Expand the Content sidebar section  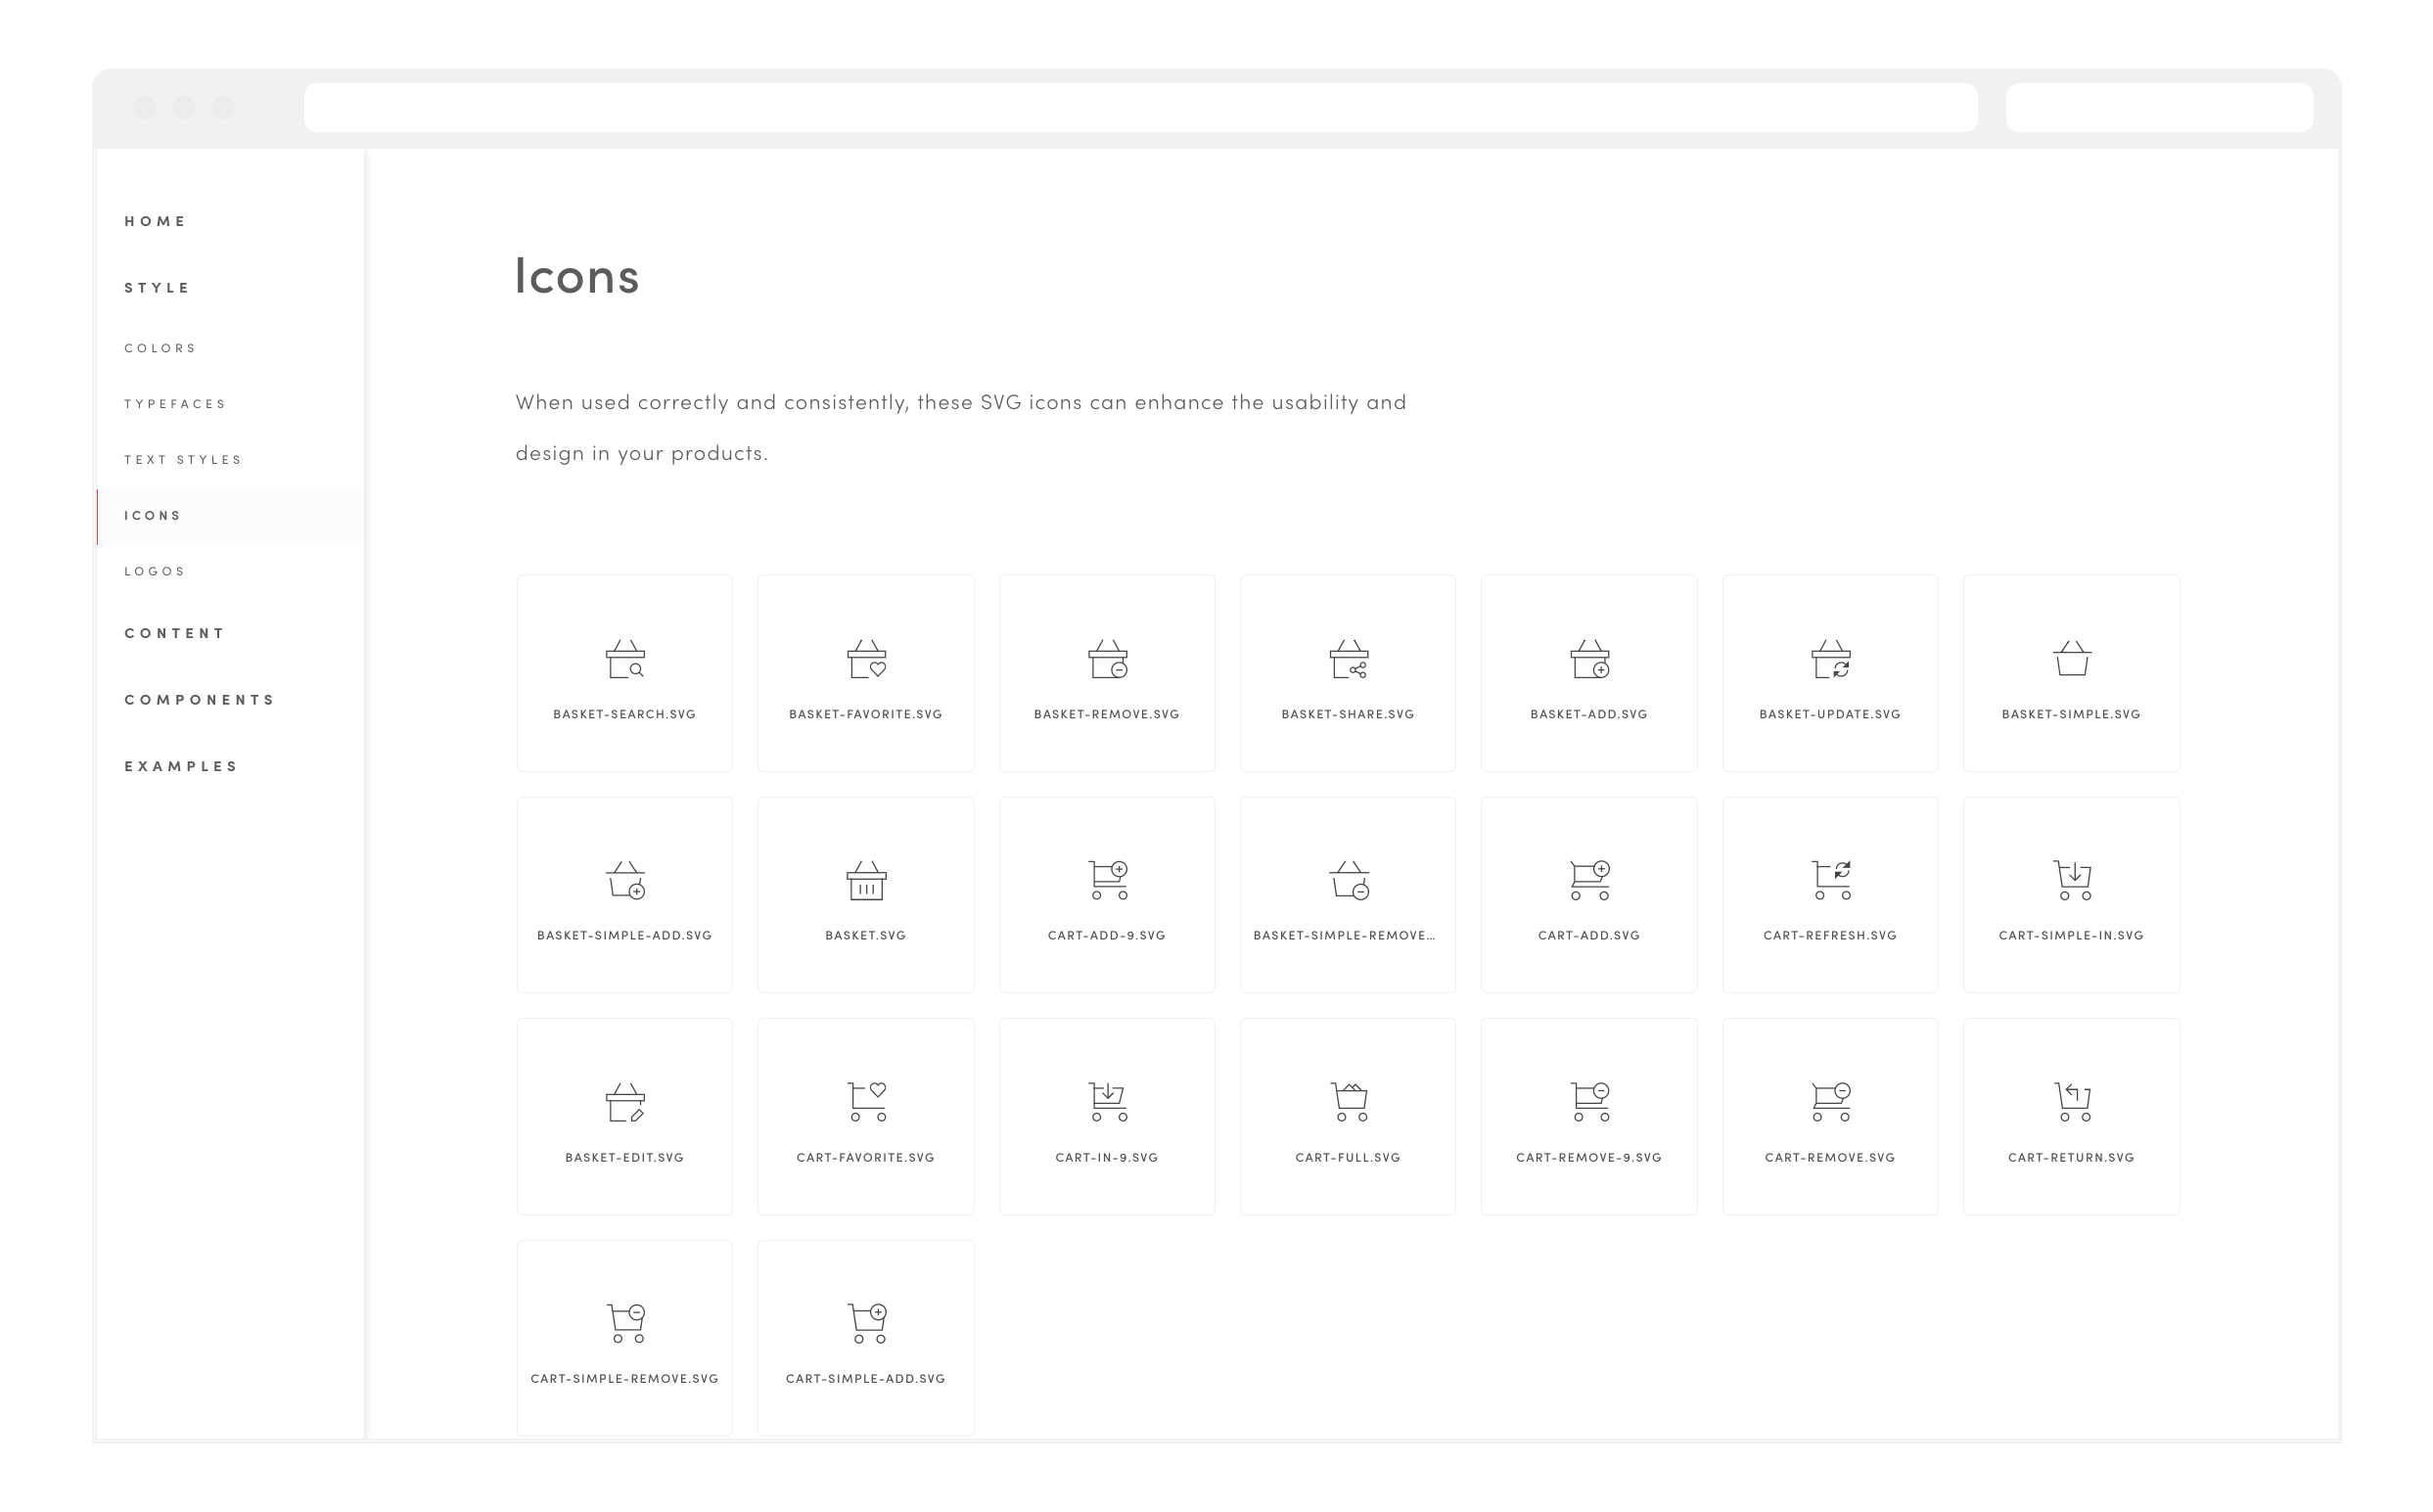[175, 633]
